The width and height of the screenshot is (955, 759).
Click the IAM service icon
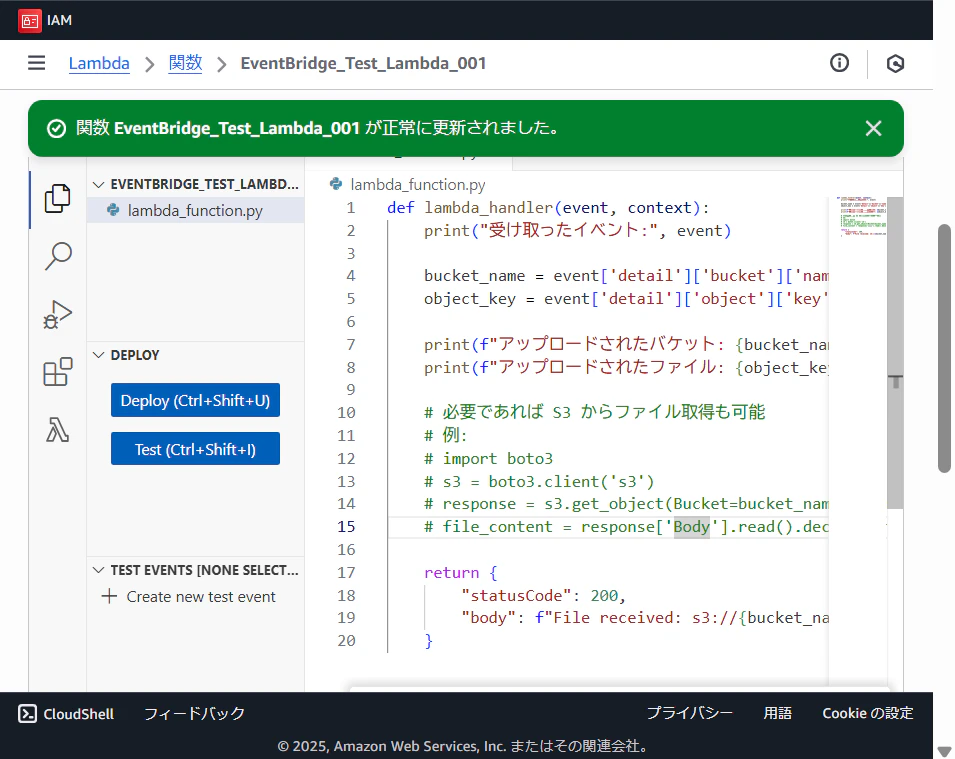(29, 20)
